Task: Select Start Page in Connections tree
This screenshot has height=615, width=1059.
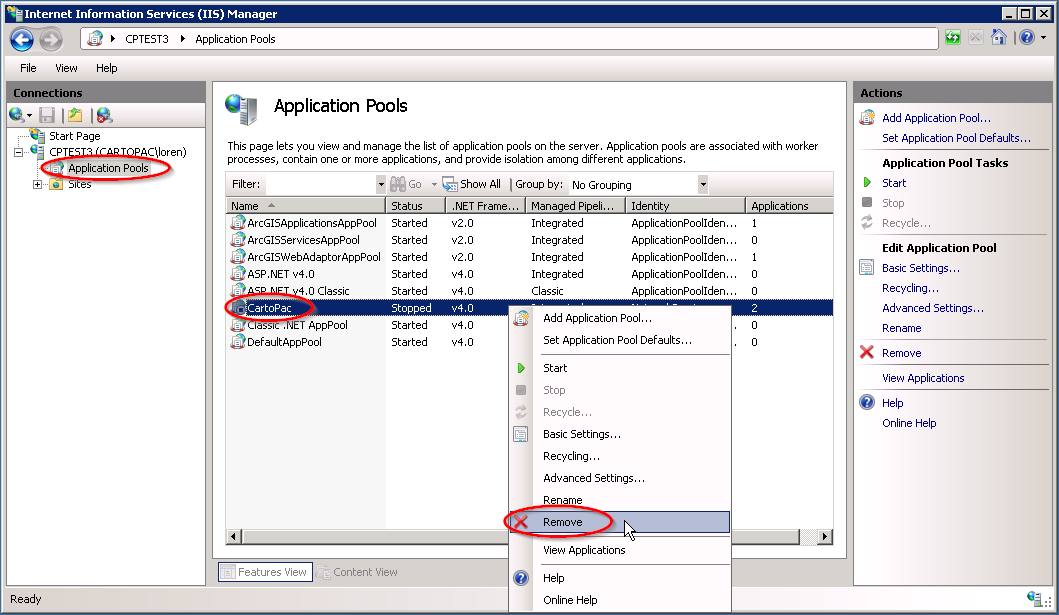Action: [74, 136]
